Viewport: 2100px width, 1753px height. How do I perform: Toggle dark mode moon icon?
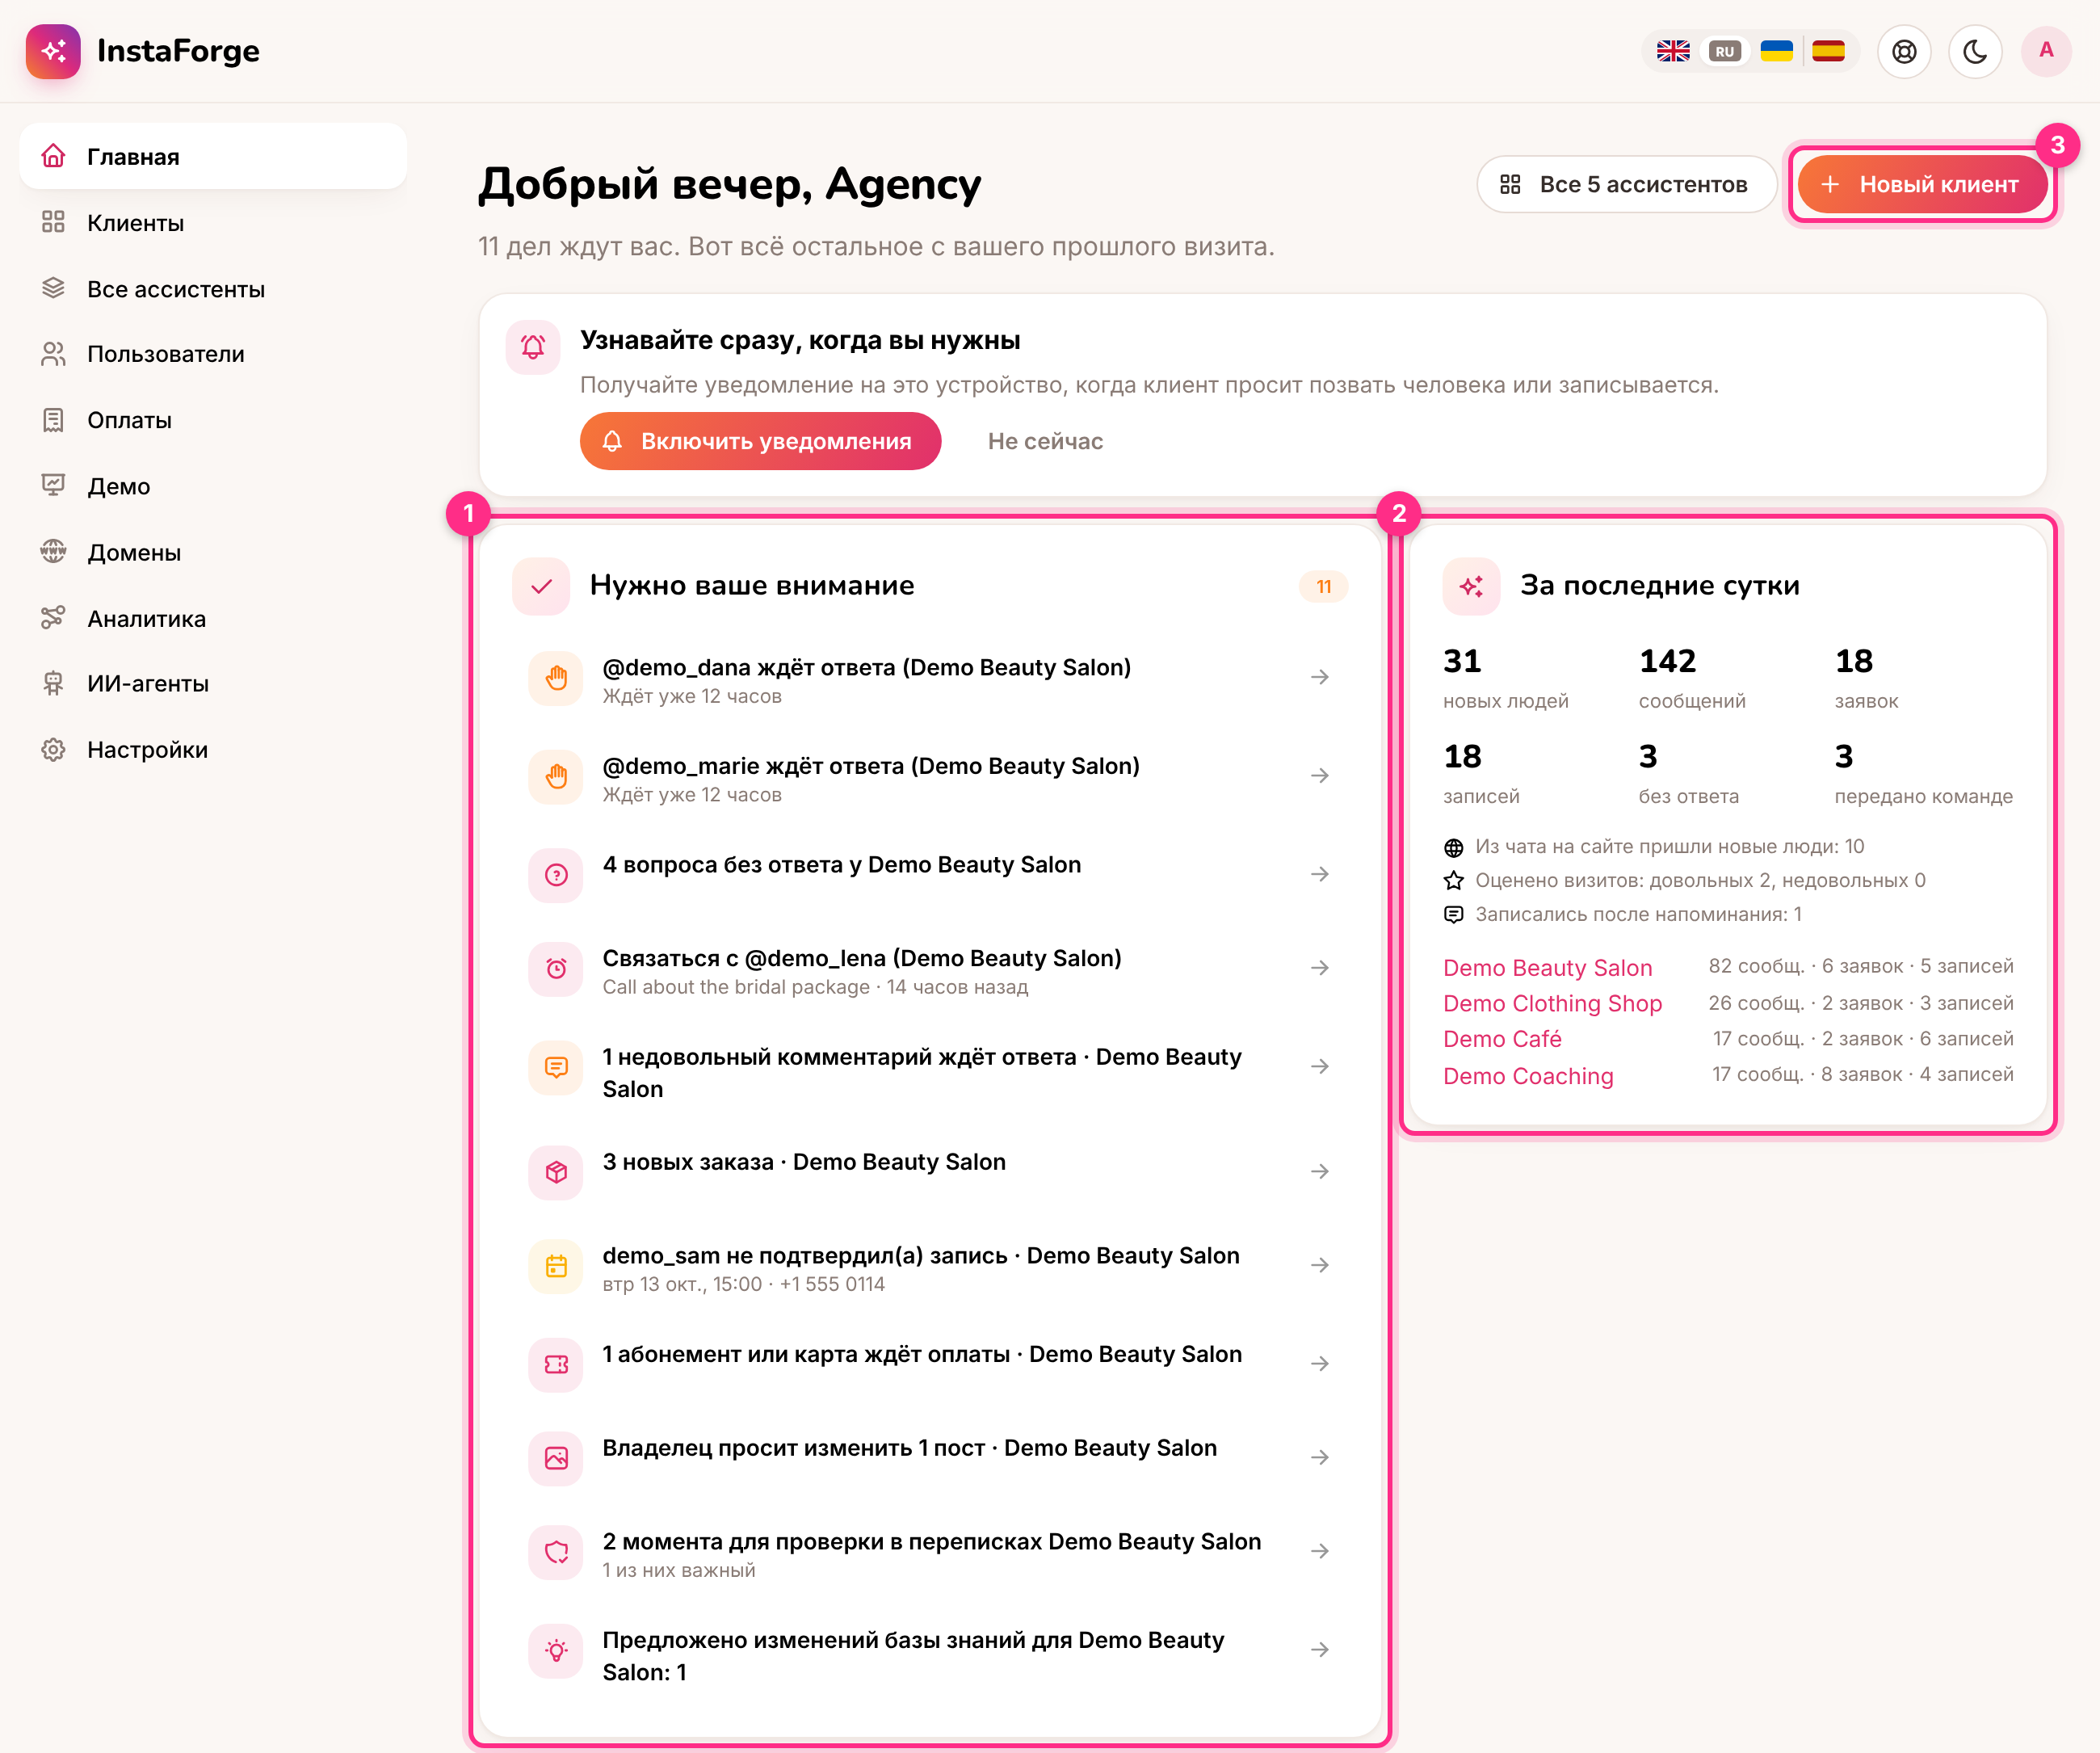[1975, 51]
